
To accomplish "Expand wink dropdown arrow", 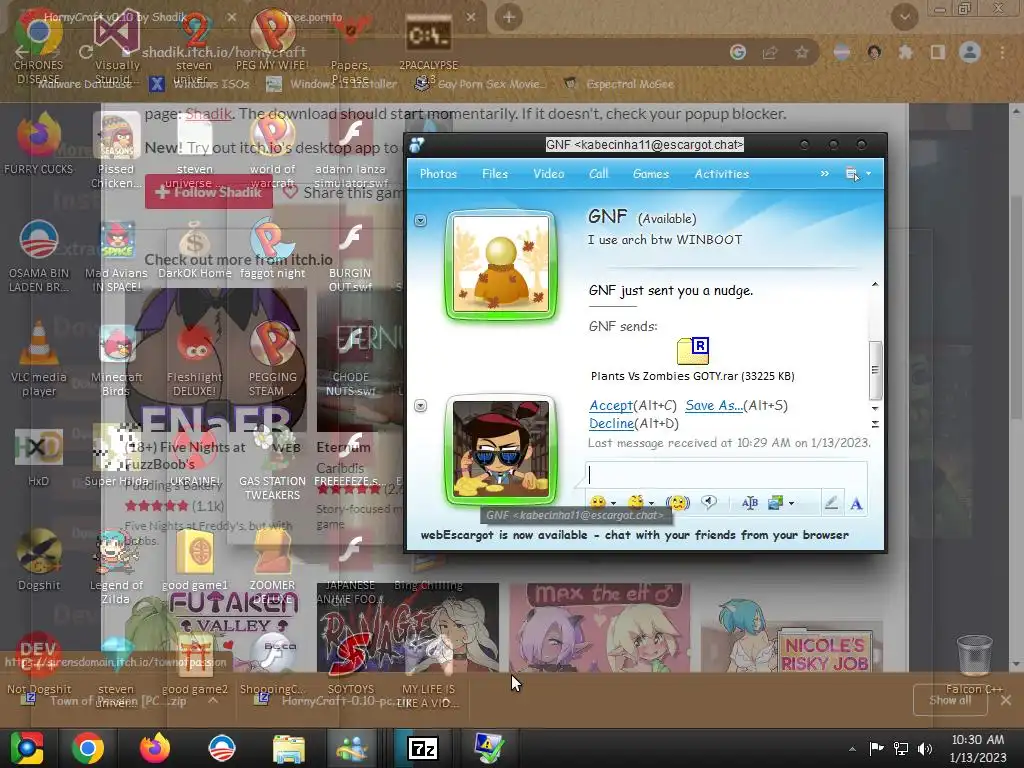I will (651, 504).
